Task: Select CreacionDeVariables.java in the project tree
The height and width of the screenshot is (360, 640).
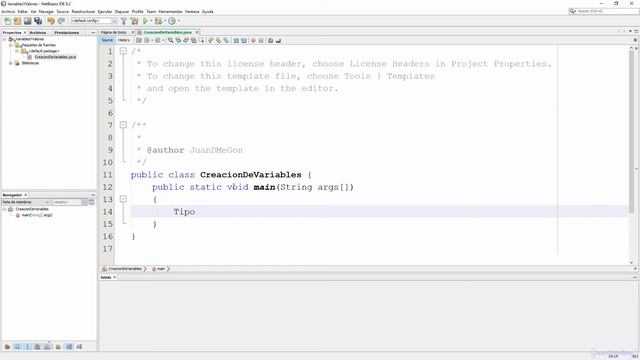Action: pyautogui.click(x=55, y=57)
